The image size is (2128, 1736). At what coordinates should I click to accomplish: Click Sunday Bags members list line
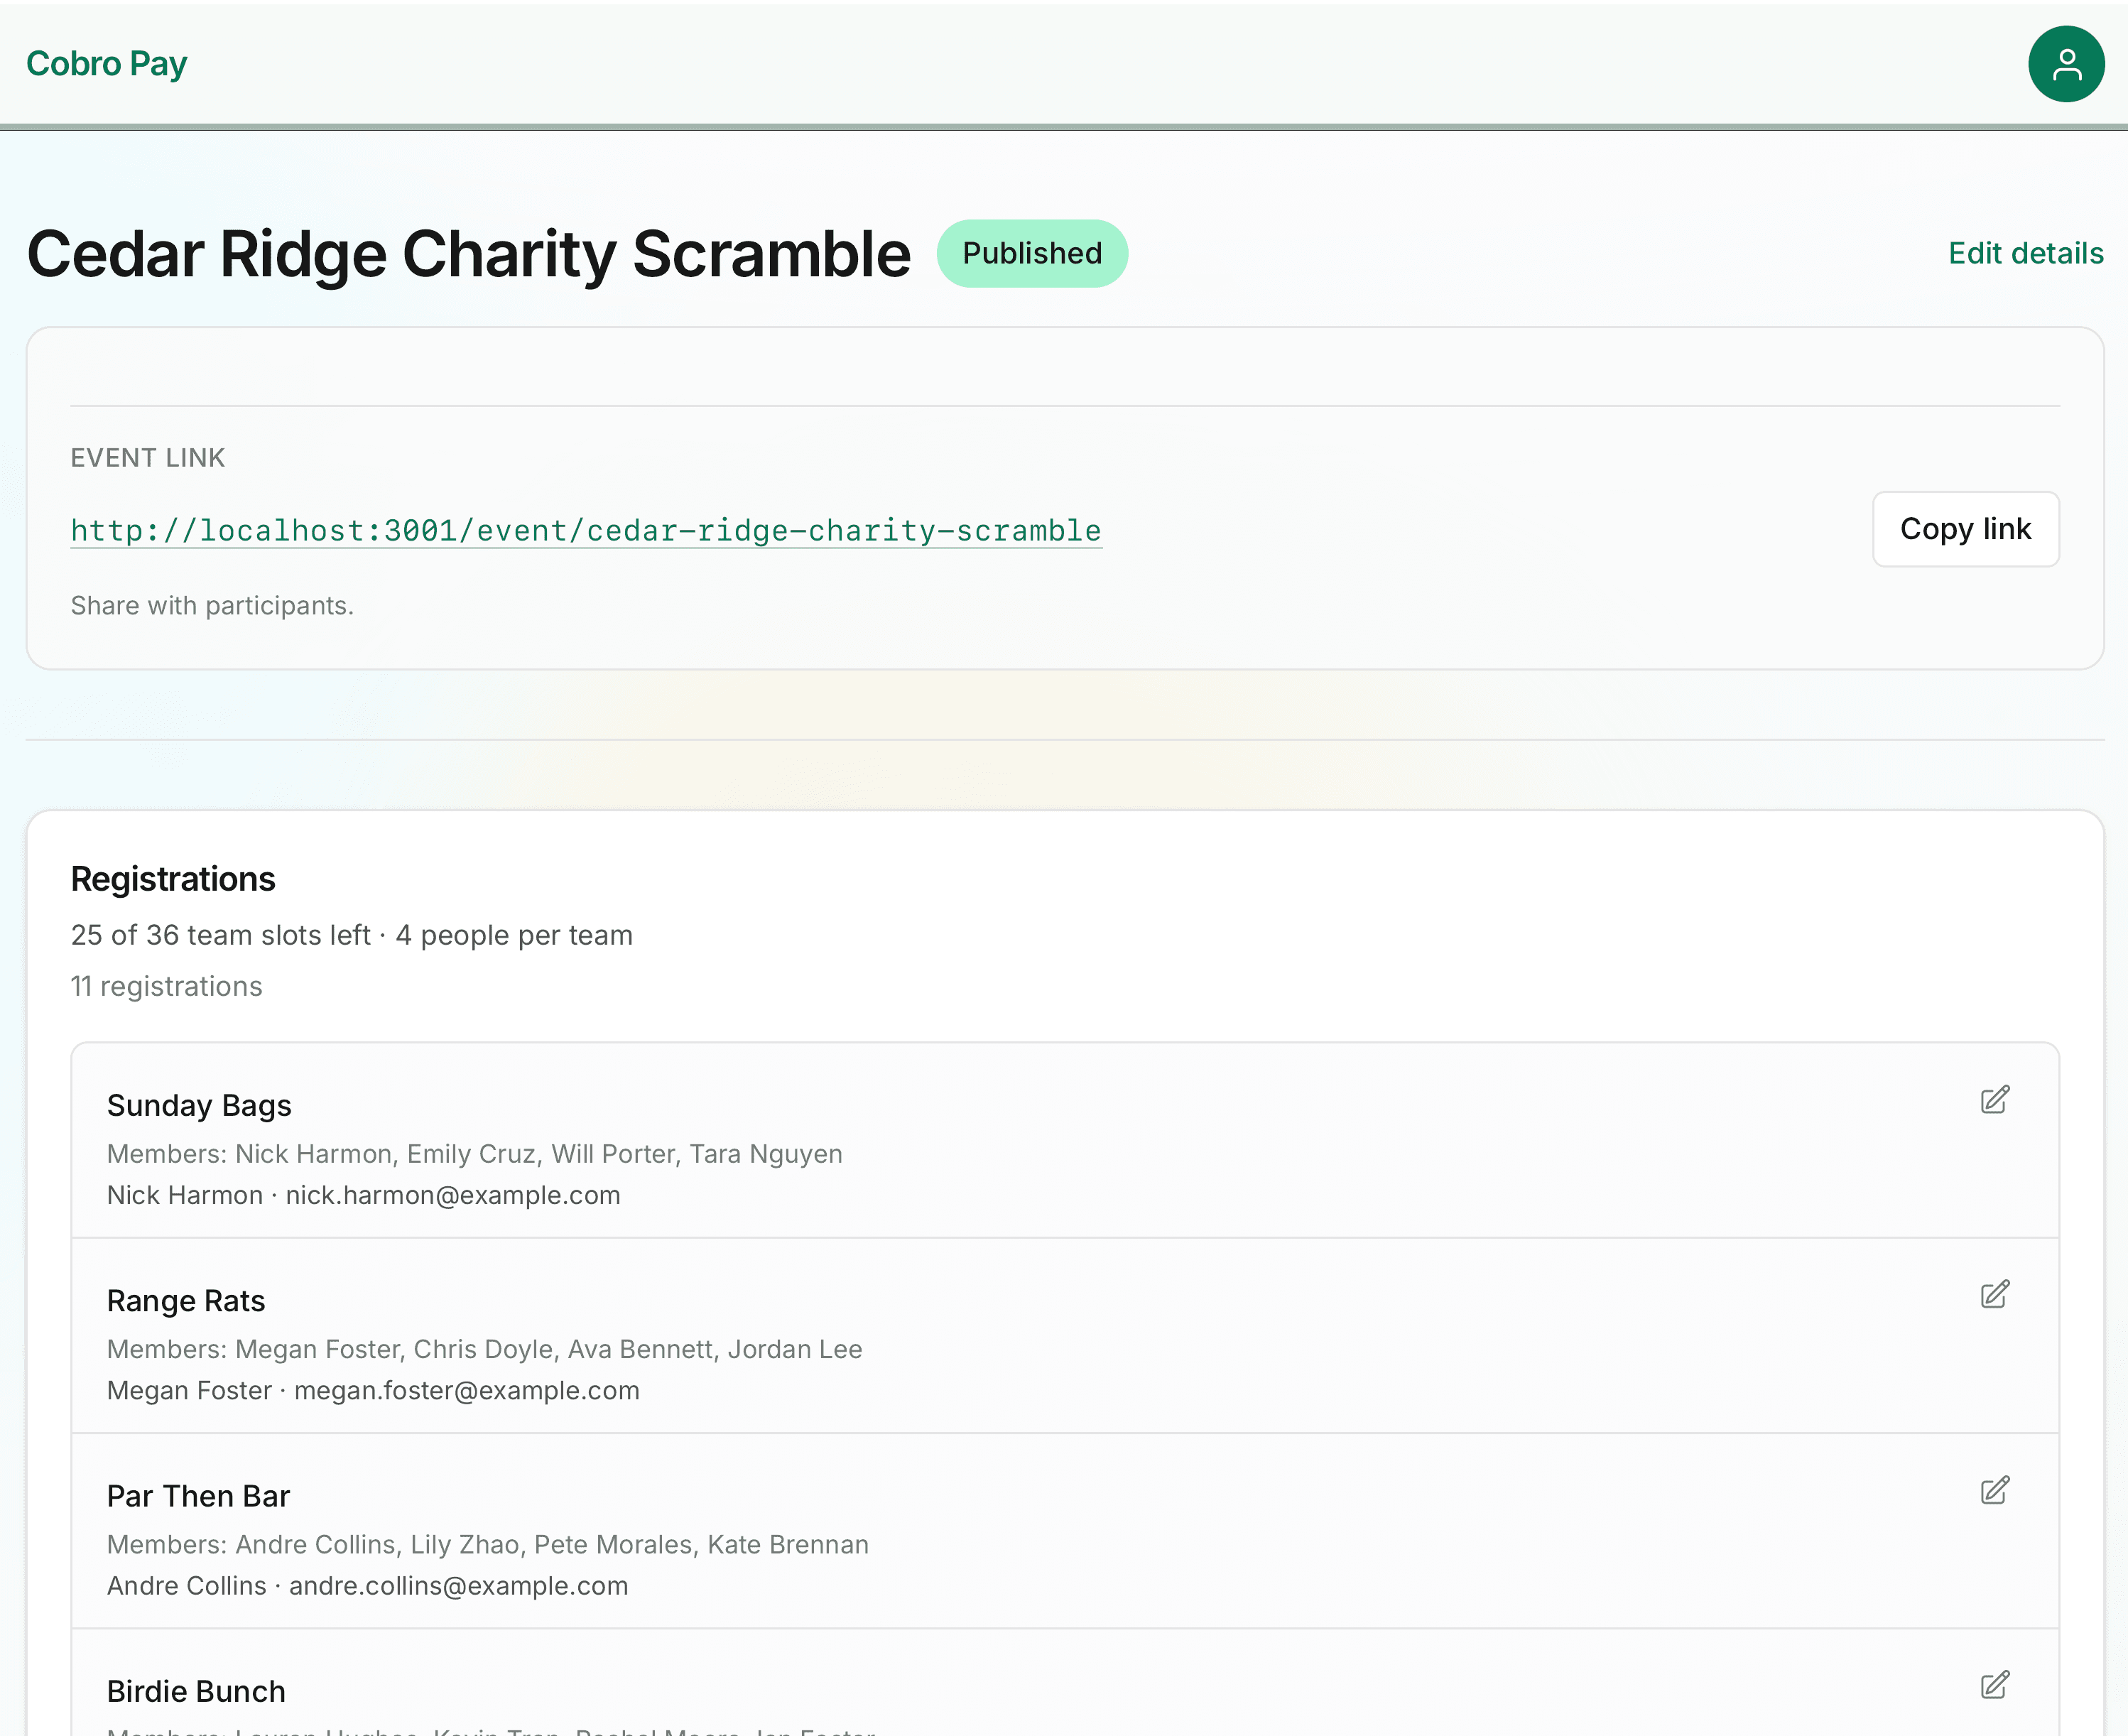[x=475, y=1154]
